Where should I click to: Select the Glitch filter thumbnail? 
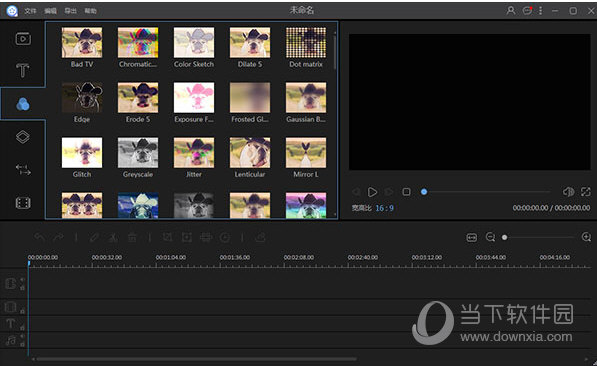click(82, 153)
